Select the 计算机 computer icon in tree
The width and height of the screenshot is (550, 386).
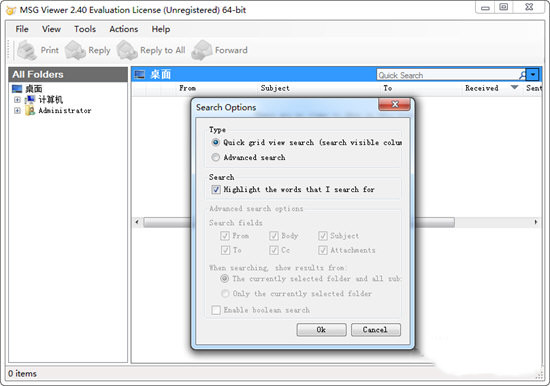pos(30,100)
